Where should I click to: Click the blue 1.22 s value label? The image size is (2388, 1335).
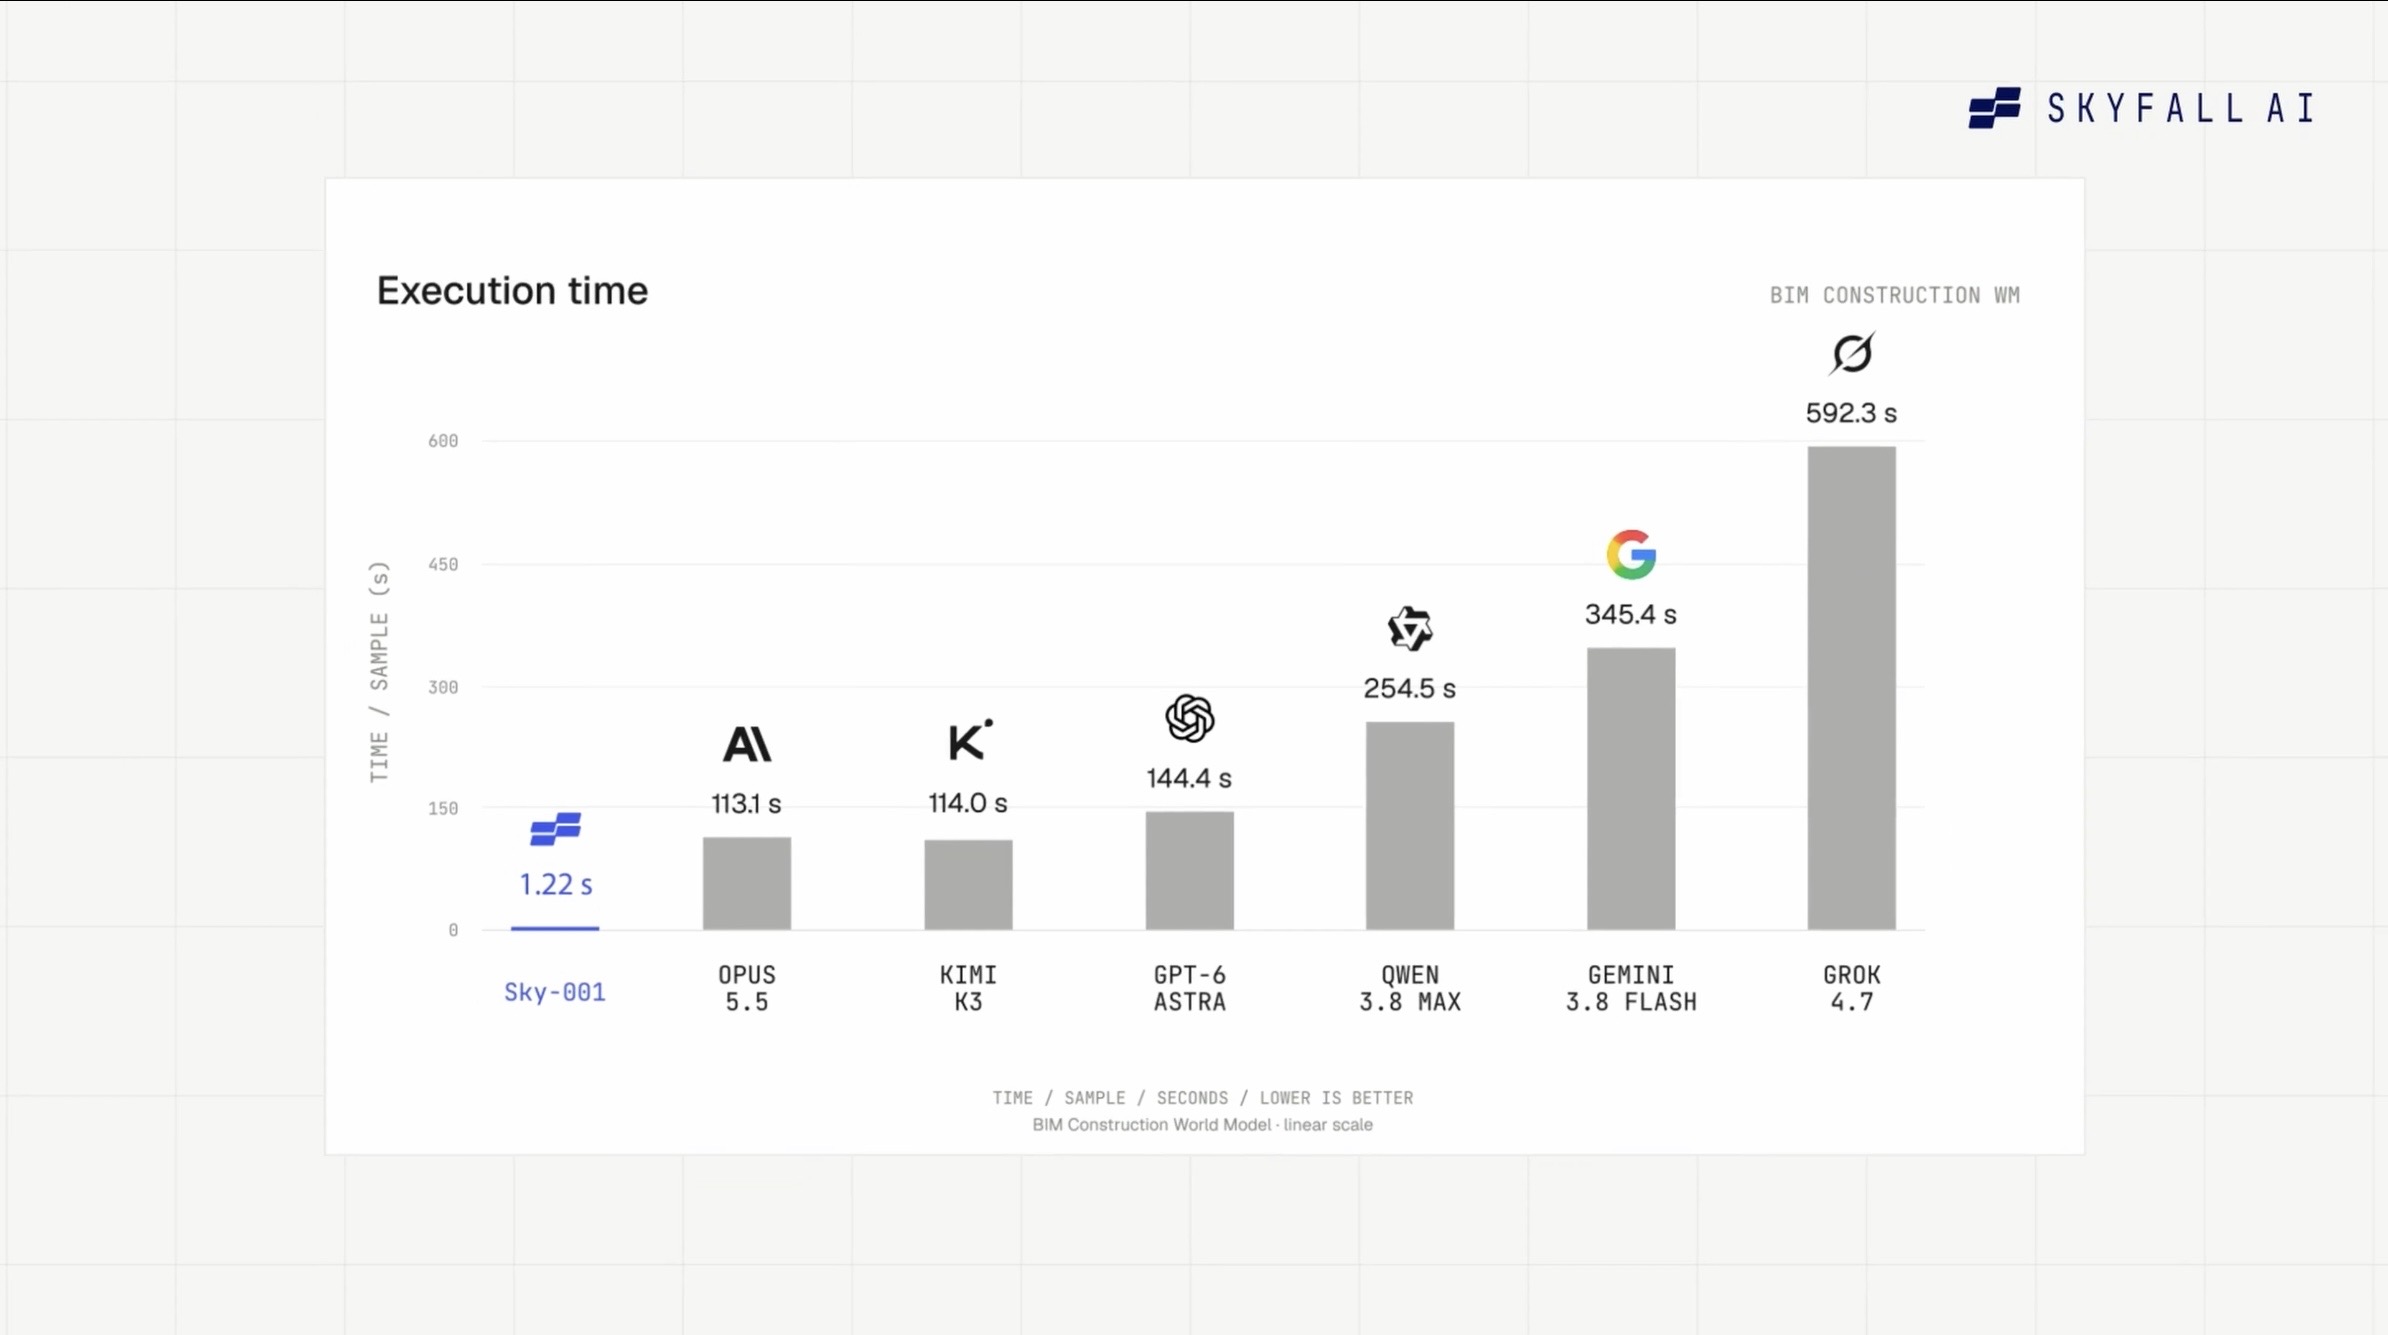(556, 884)
